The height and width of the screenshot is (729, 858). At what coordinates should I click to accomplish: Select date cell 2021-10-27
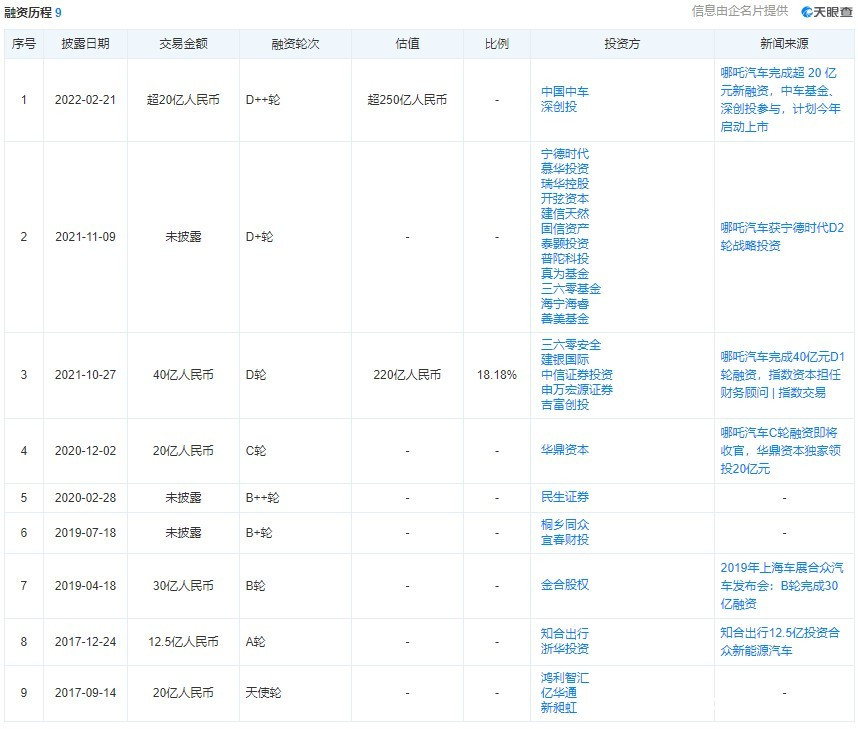pos(85,375)
